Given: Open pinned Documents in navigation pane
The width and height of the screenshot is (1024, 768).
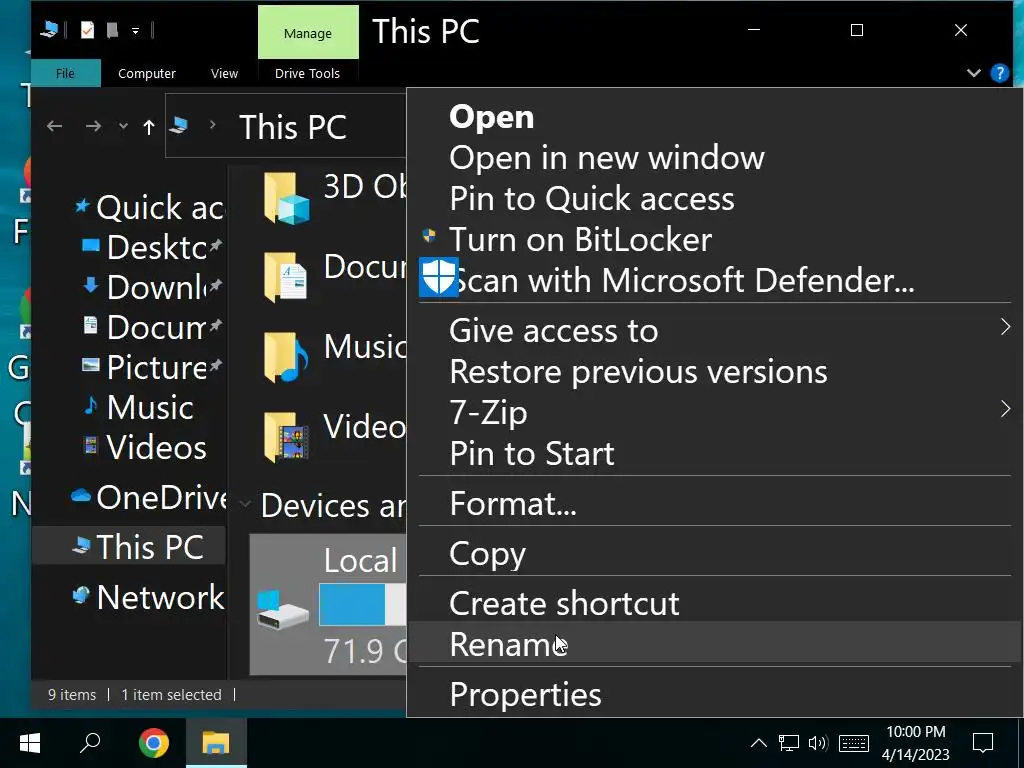Looking at the screenshot, I should pyautogui.click(x=152, y=327).
